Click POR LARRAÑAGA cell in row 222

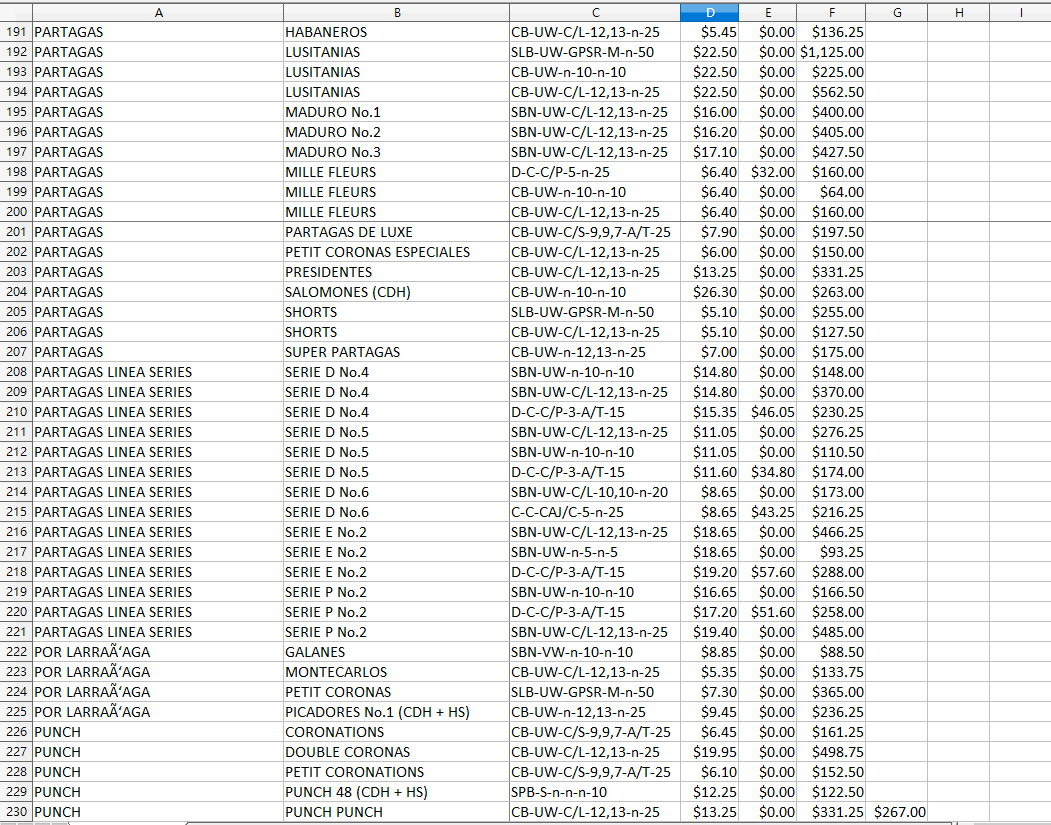(x=158, y=651)
